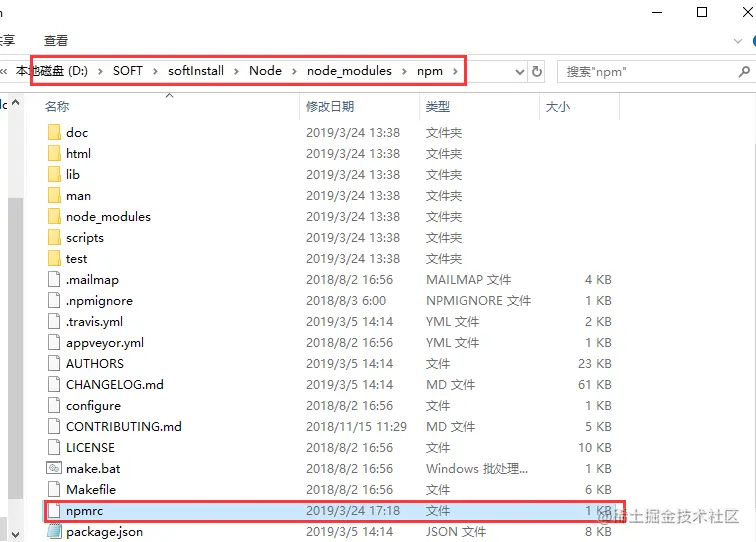Expand the chevron after SOFT in path
Viewport: 756px width, 542px height.
pos(155,71)
